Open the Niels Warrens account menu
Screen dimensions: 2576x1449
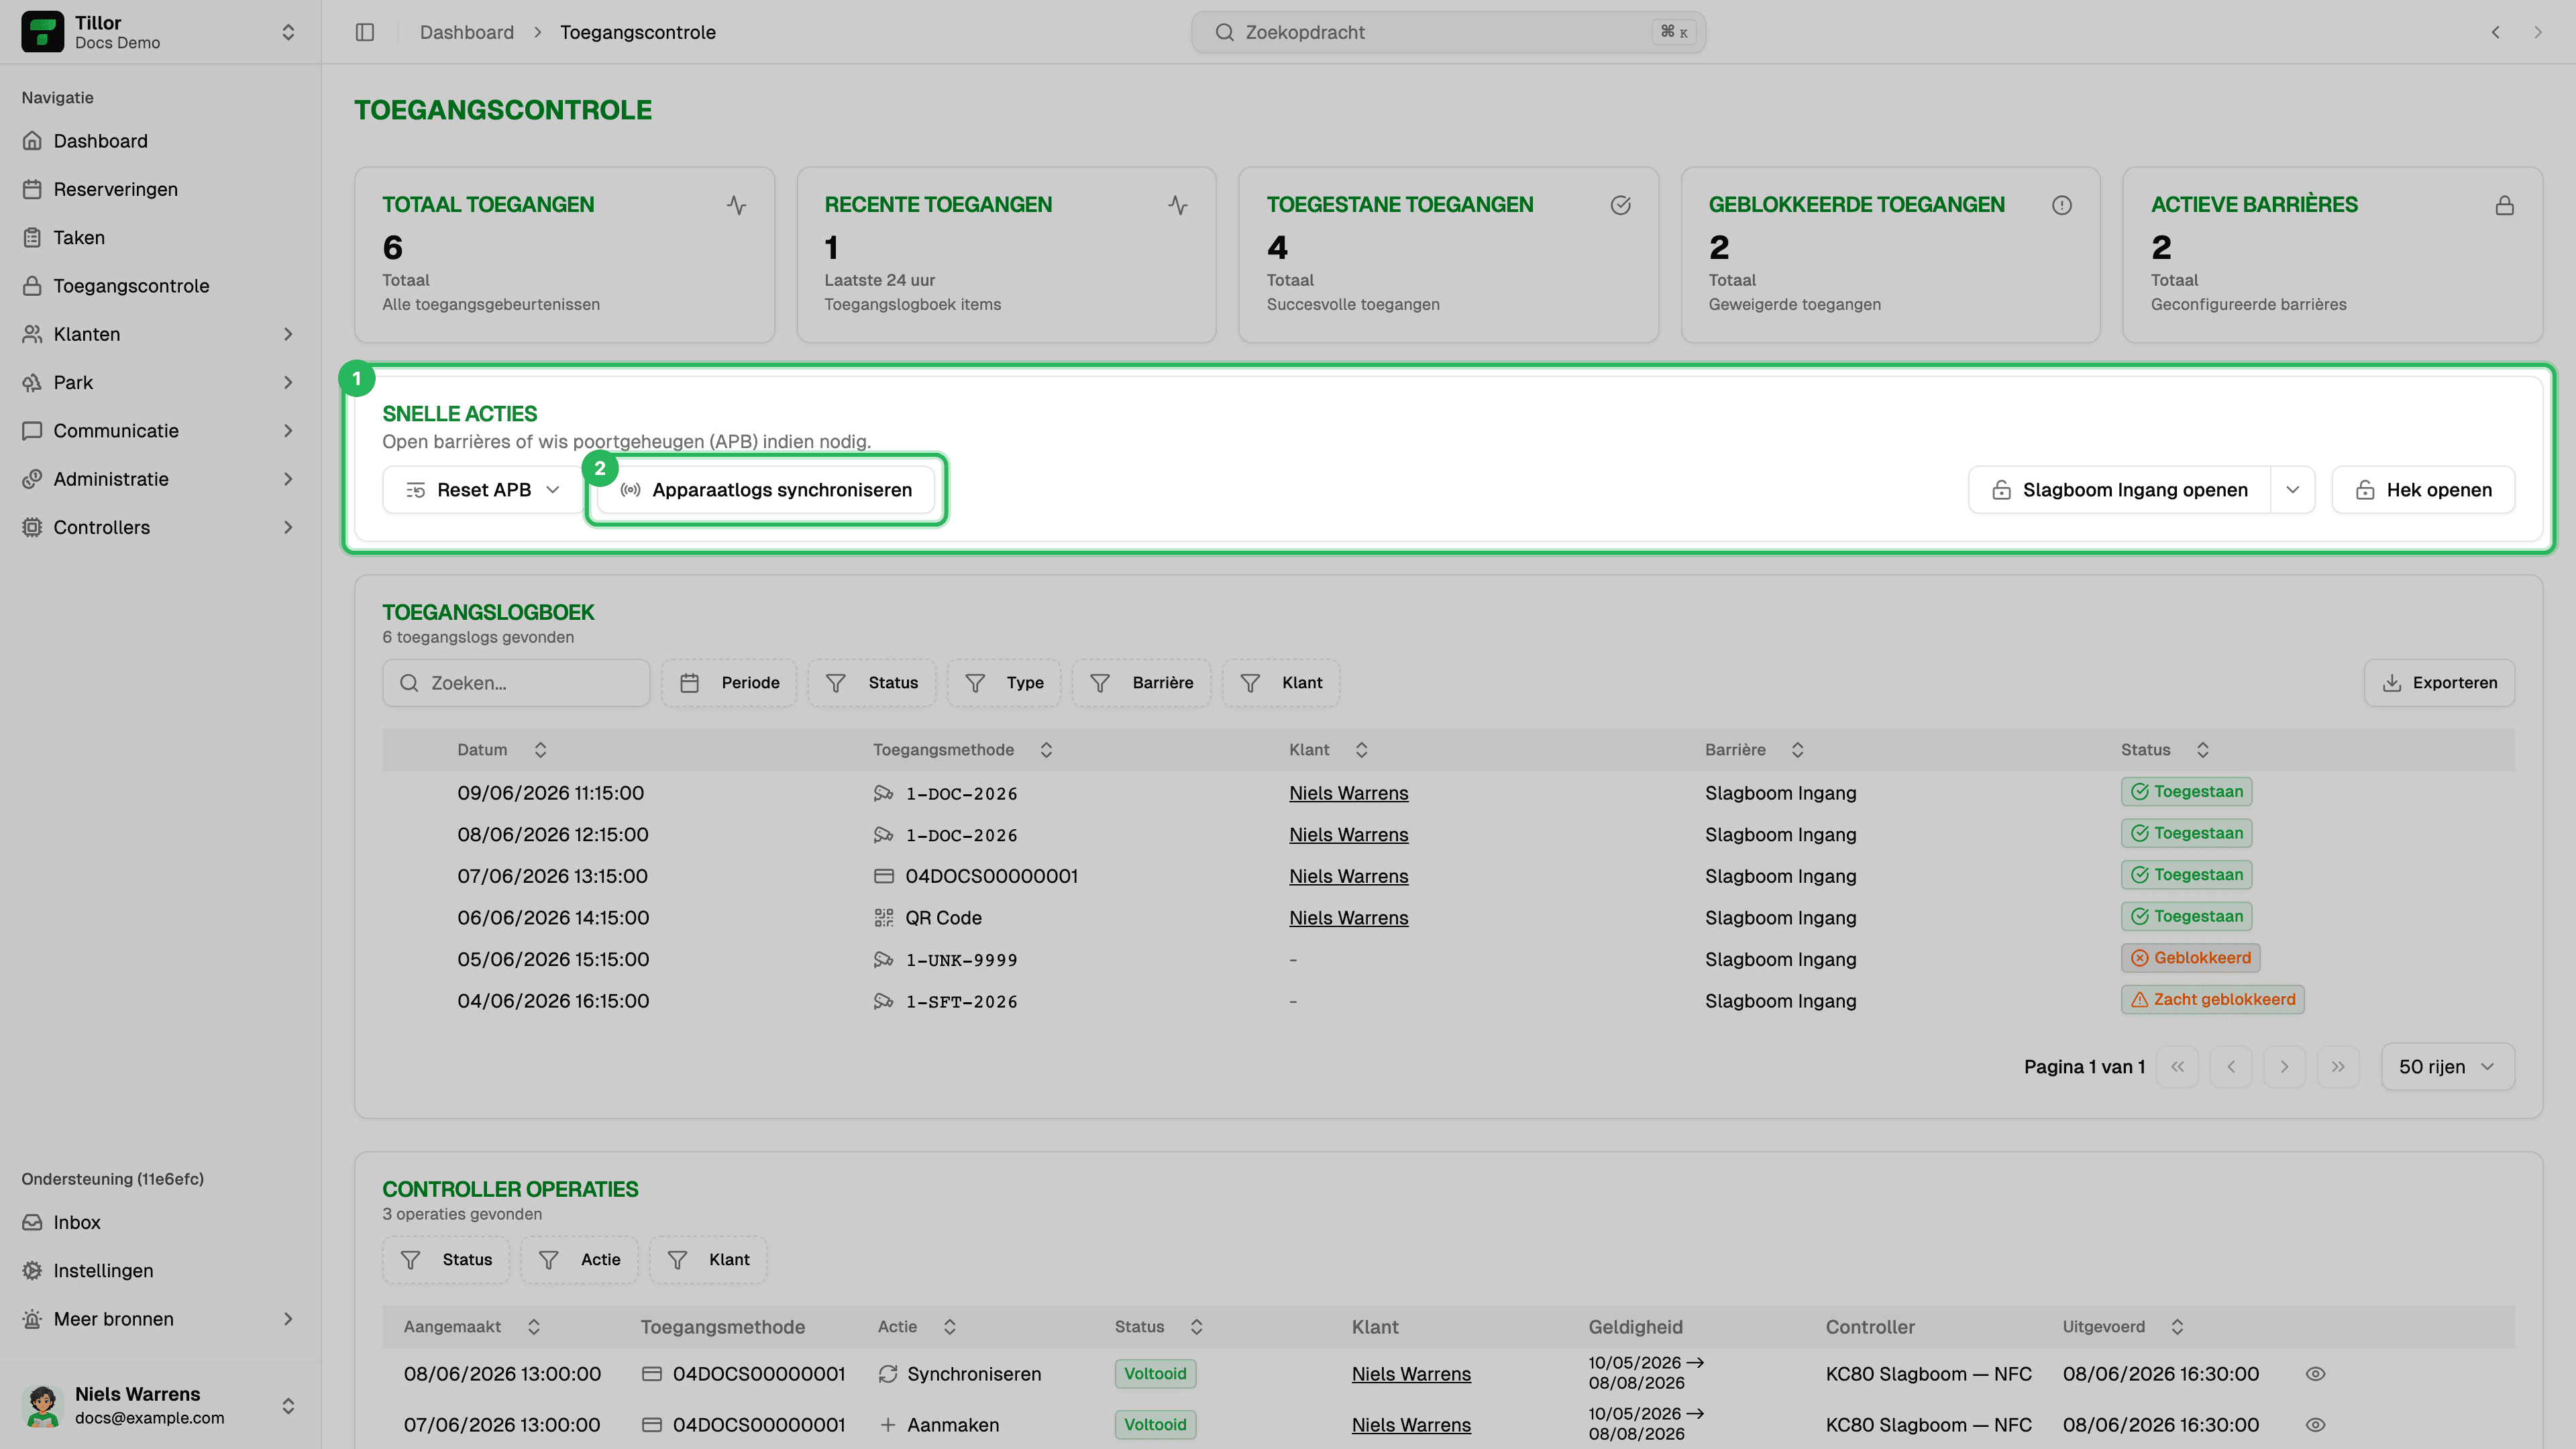pos(160,1405)
